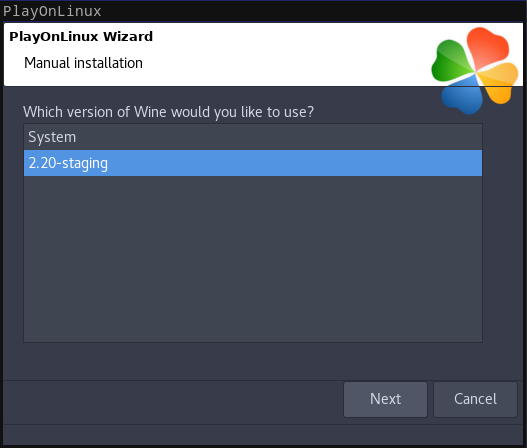The height and width of the screenshot is (448, 527).
Task: Click the yellow-orange petal of the logo
Action: [499, 82]
